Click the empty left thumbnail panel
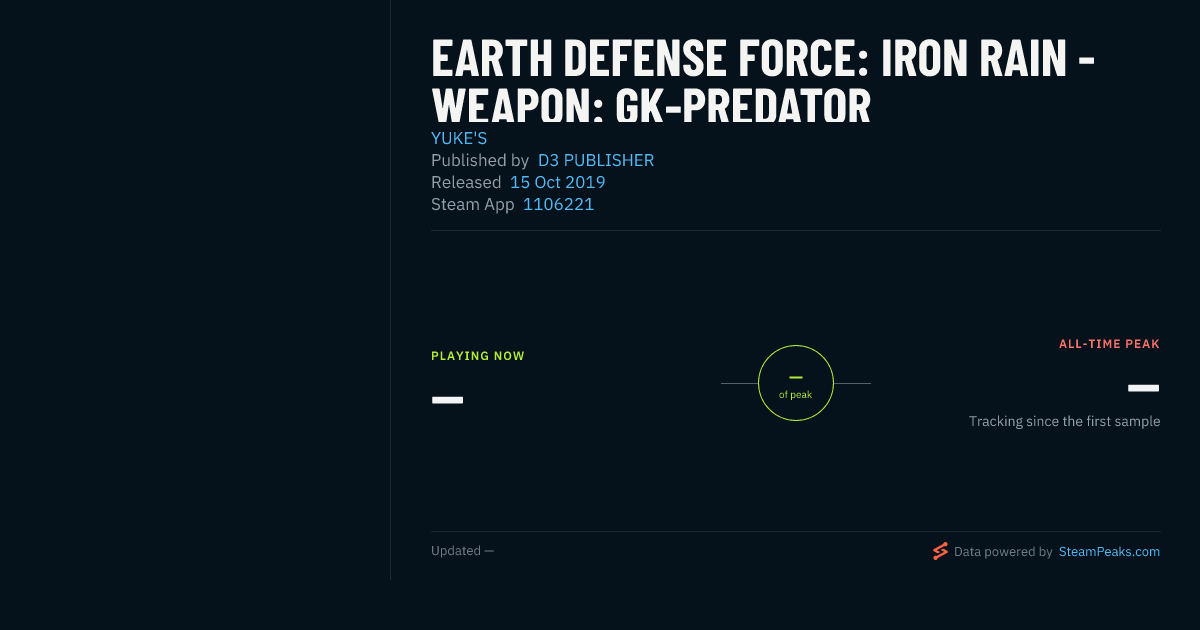Image resolution: width=1200 pixels, height=630 pixels. [x=195, y=290]
